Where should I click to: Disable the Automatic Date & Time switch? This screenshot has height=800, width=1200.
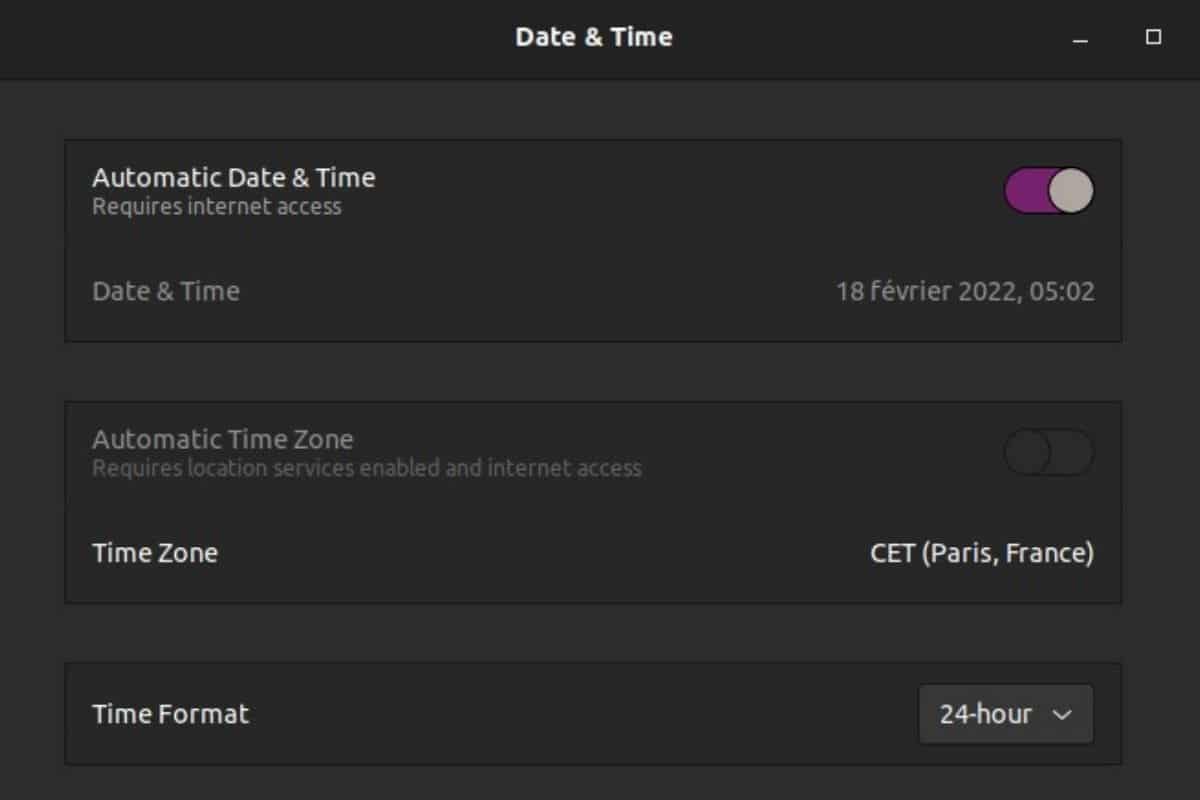click(x=1048, y=190)
